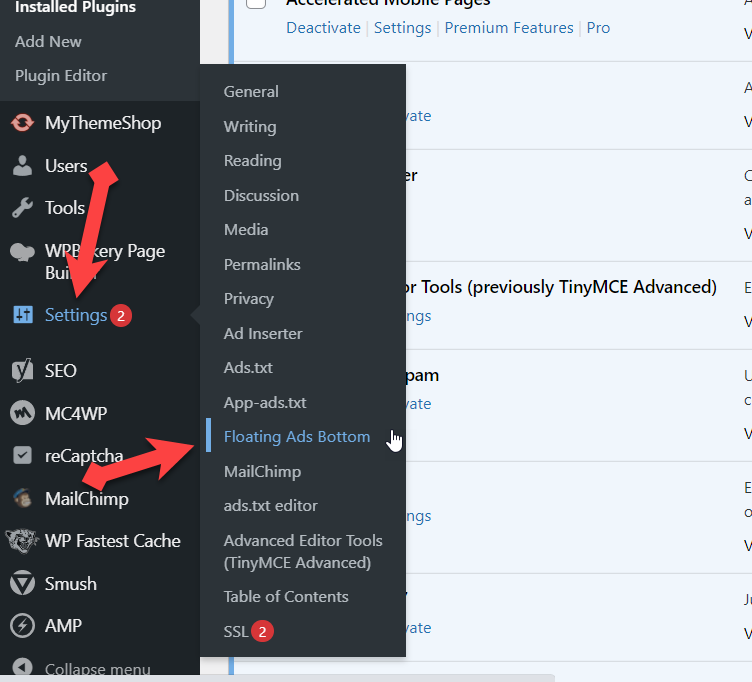Open Tools via the wrench icon
Image resolution: width=752 pixels, height=682 pixels.
tap(22, 208)
